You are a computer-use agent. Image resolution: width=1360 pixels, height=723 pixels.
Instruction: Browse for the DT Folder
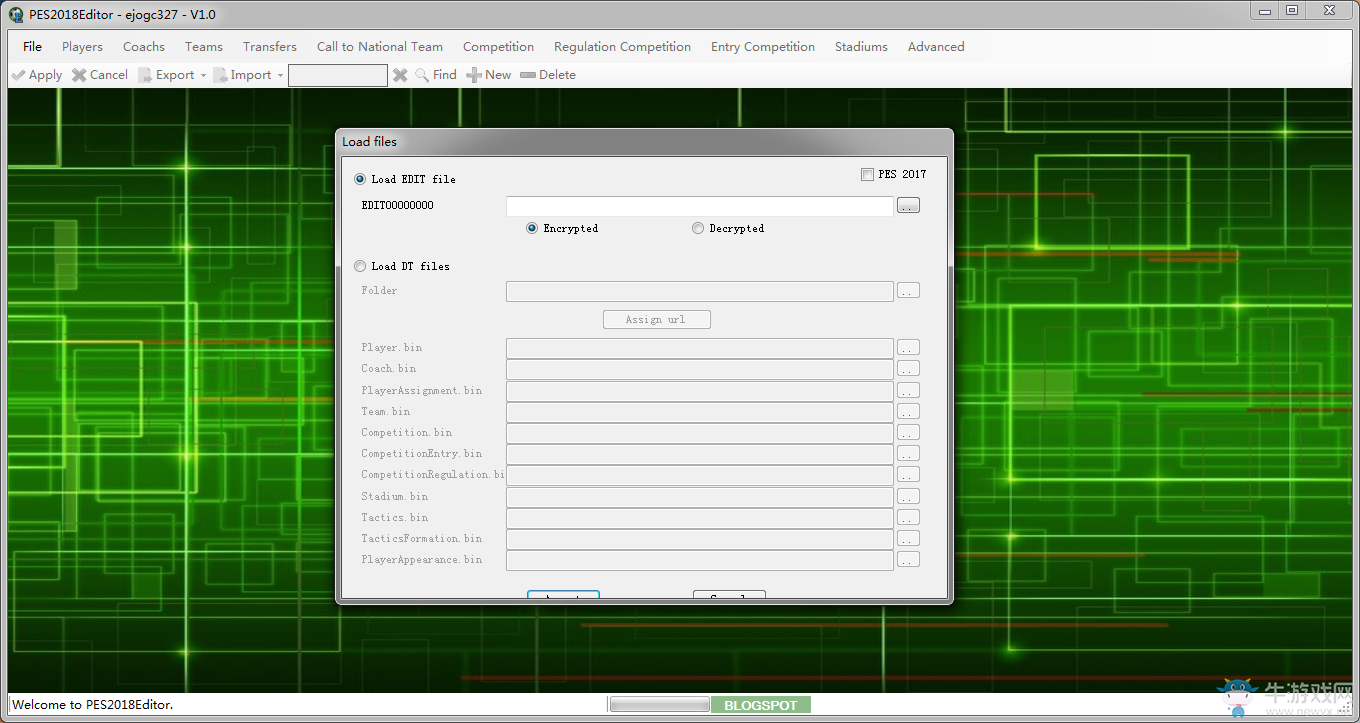pos(908,291)
